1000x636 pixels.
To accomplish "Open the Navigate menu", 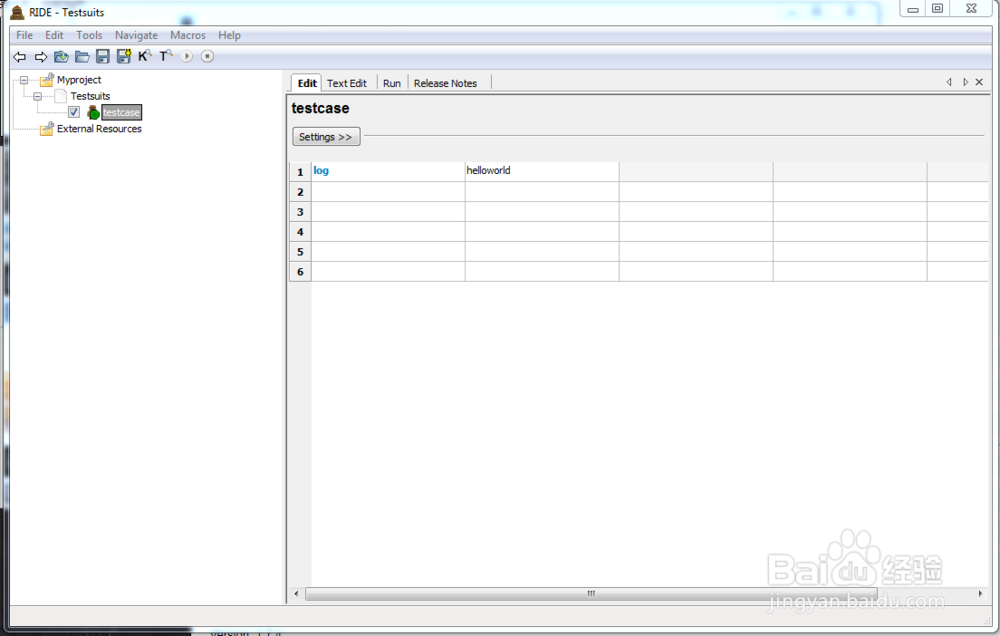I will (x=136, y=35).
